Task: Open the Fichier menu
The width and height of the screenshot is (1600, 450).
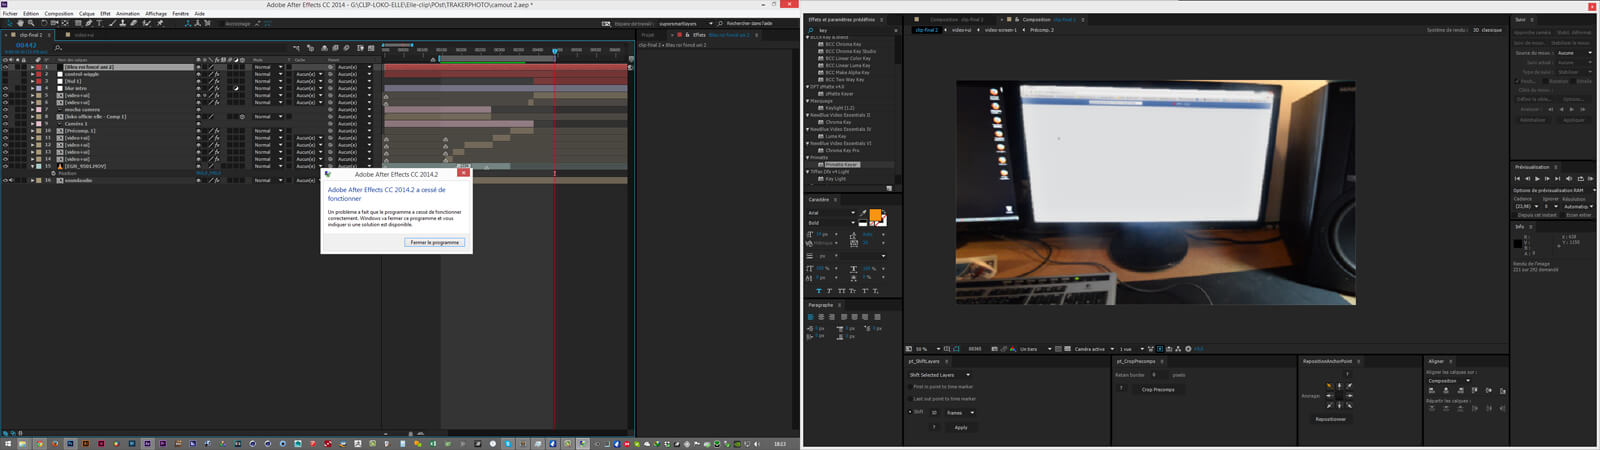Action: (10, 14)
